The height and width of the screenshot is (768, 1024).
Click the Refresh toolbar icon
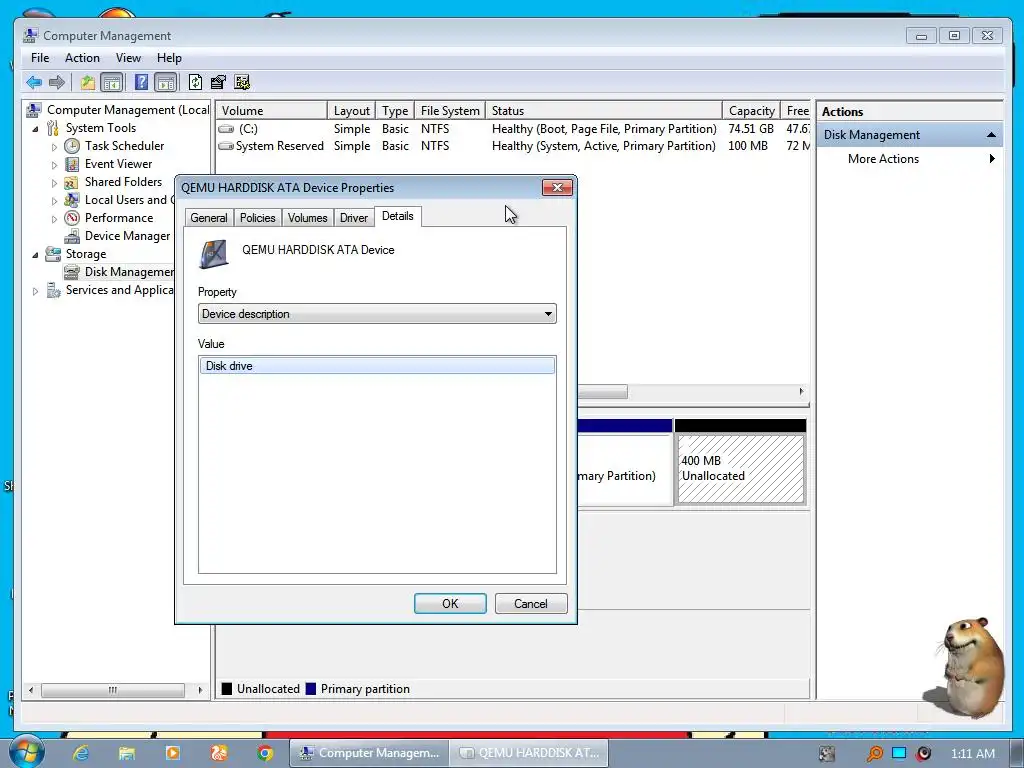pyautogui.click(x=195, y=82)
